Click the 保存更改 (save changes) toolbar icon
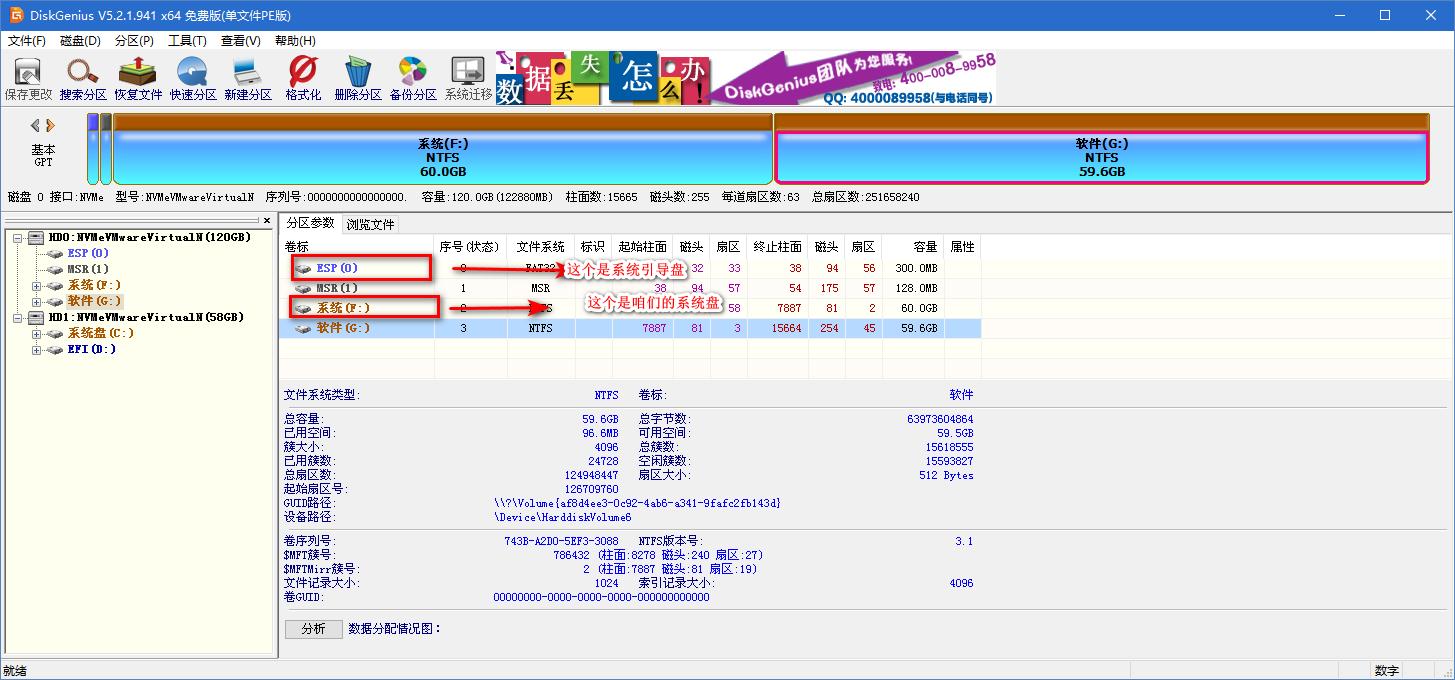Image resolution: width=1455 pixels, height=680 pixels. 28,77
